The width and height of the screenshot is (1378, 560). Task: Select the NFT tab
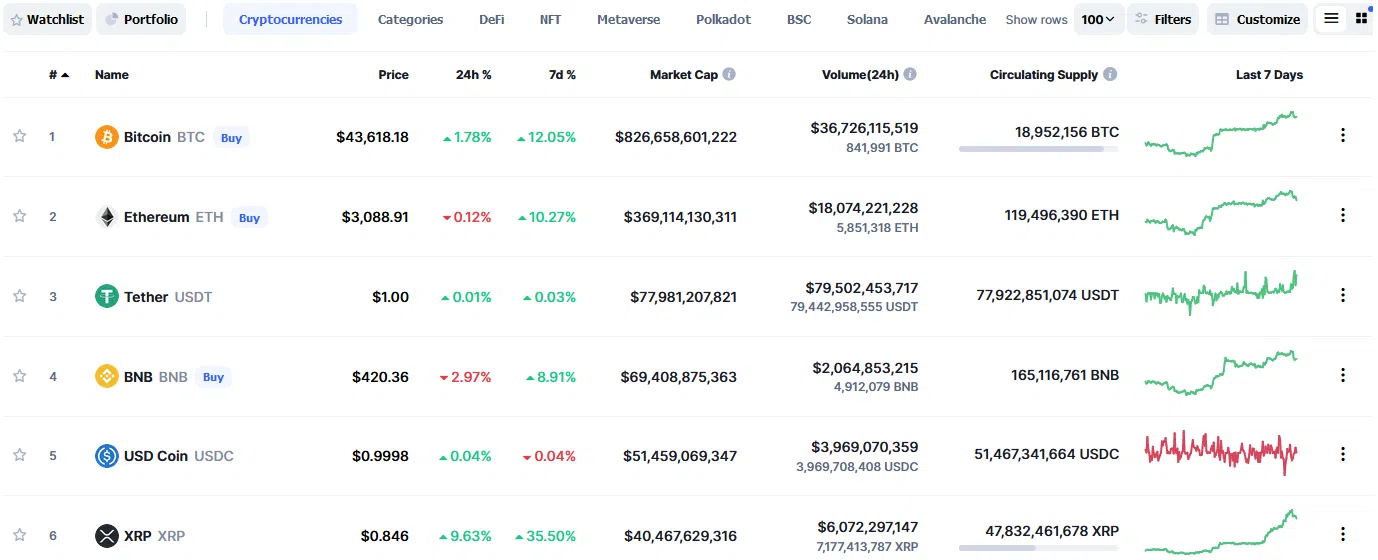(x=550, y=19)
